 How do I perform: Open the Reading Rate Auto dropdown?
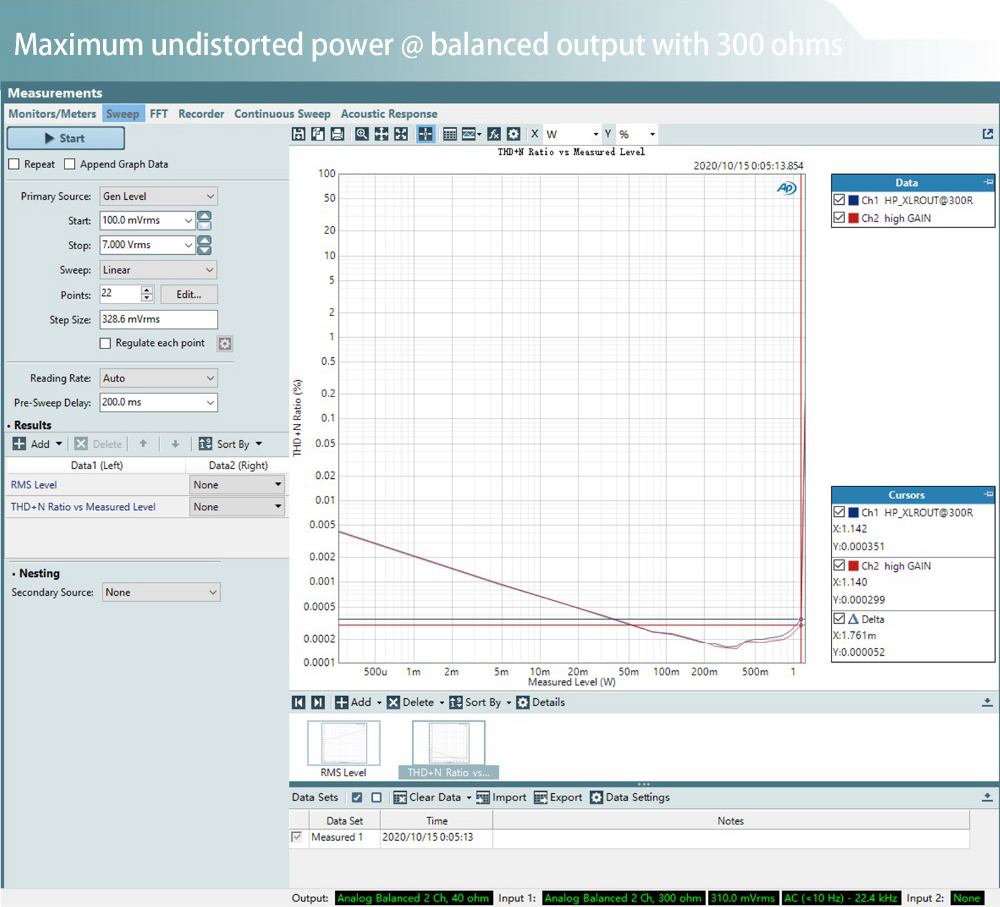159,379
